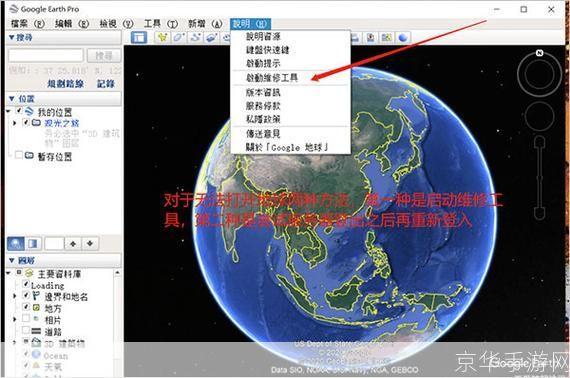Screen dimensions: 570x378
Task: Click the Ocean layer icon
Action: tap(36, 354)
